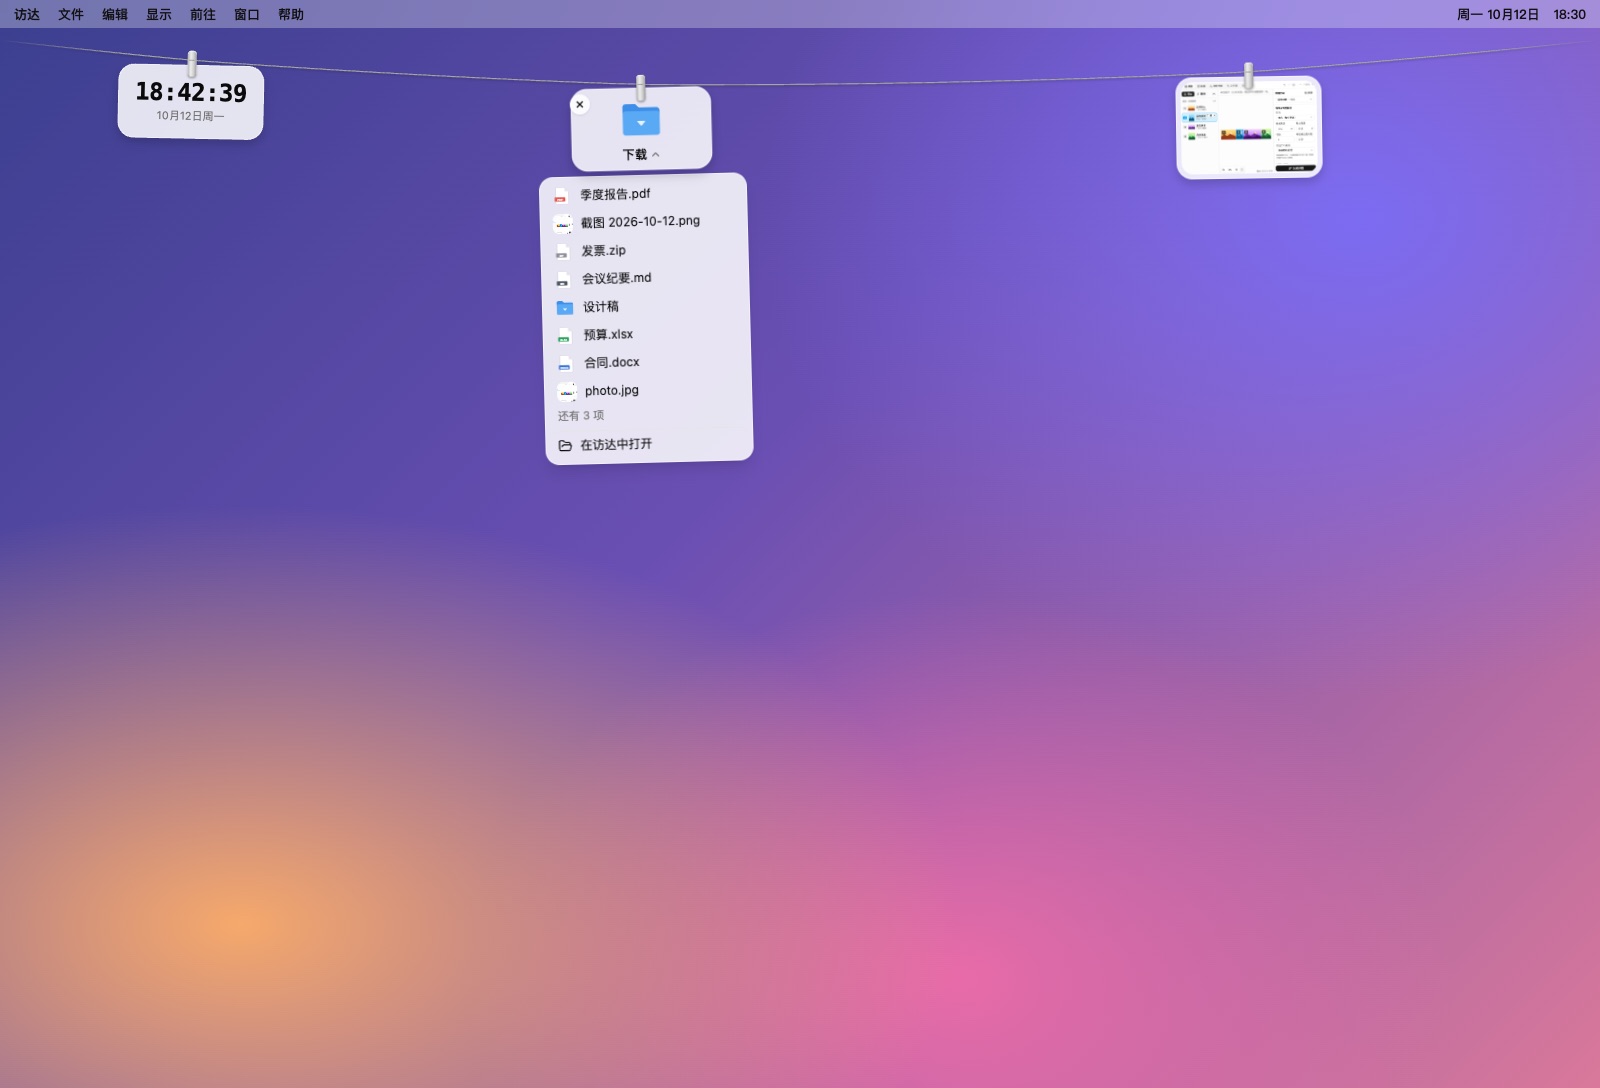
Task: Show the remaining 还有 3 项 items
Action: 581,415
